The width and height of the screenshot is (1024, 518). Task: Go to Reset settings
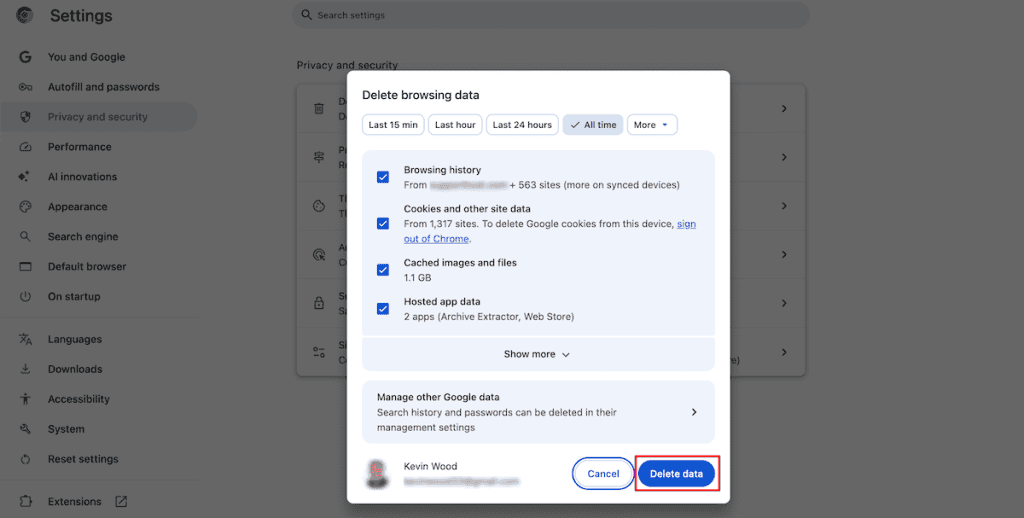click(99, 459)
